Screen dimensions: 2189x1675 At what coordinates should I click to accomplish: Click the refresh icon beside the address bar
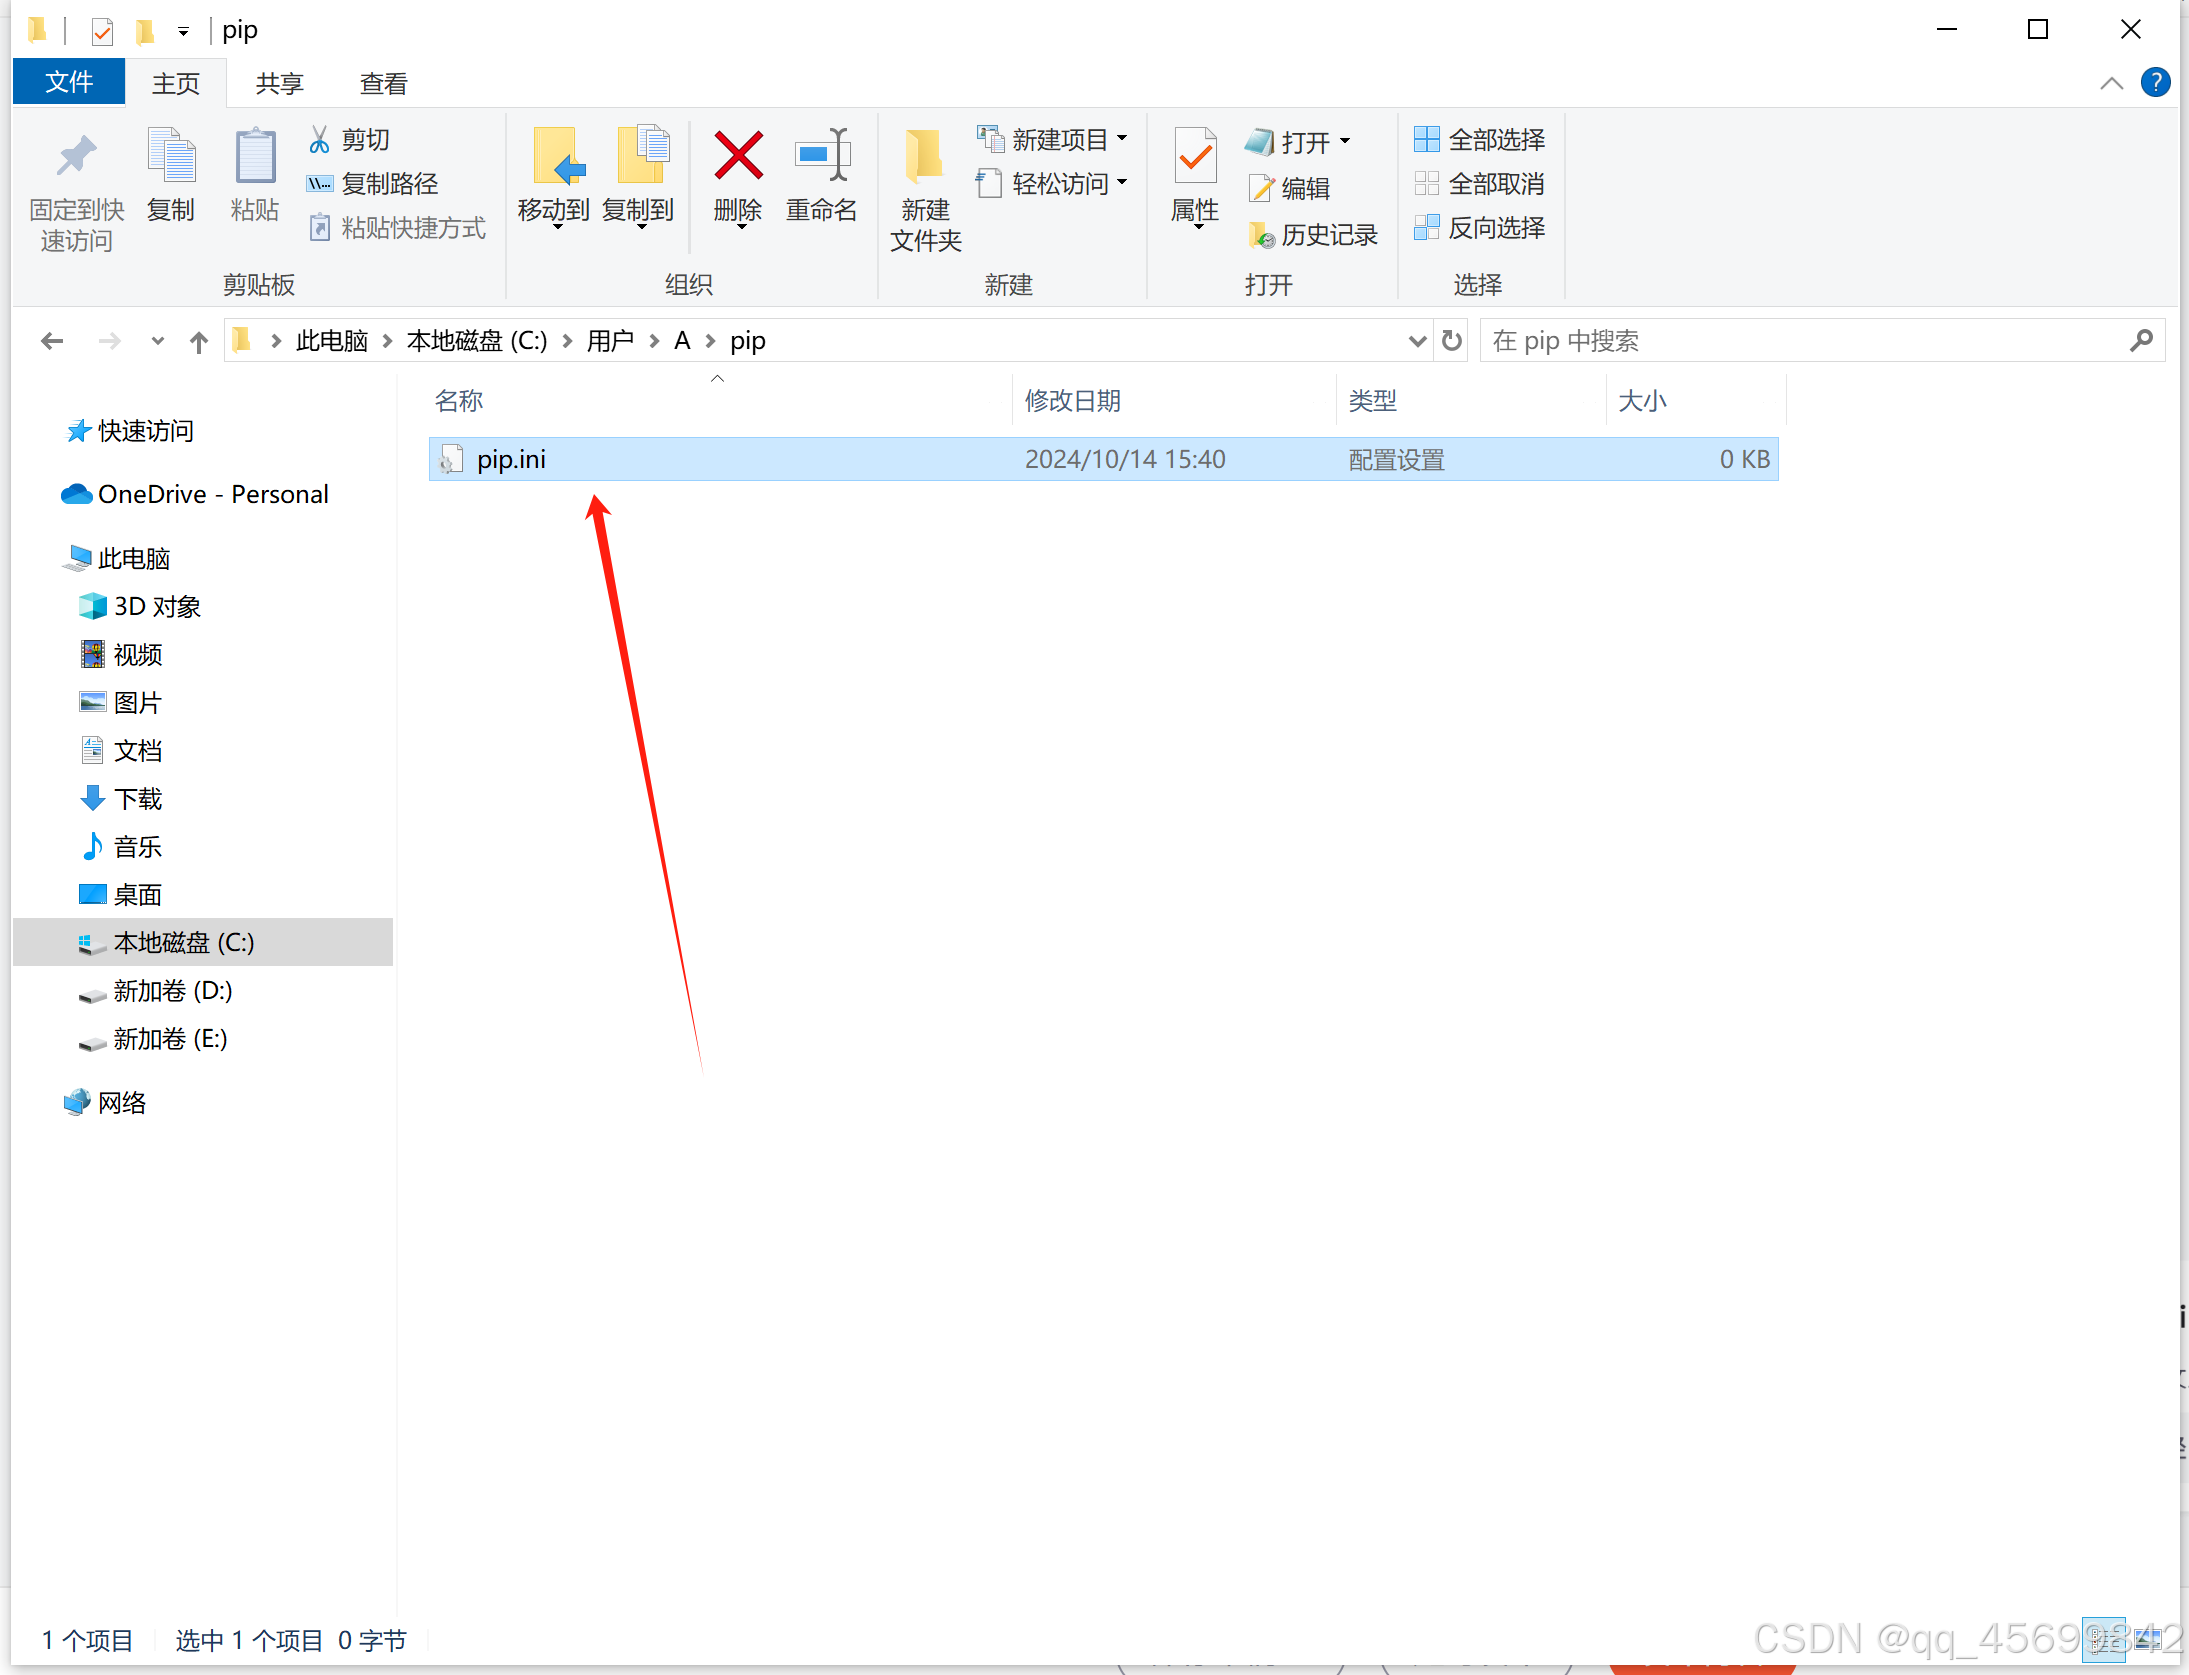click(x=1452, y=341)
